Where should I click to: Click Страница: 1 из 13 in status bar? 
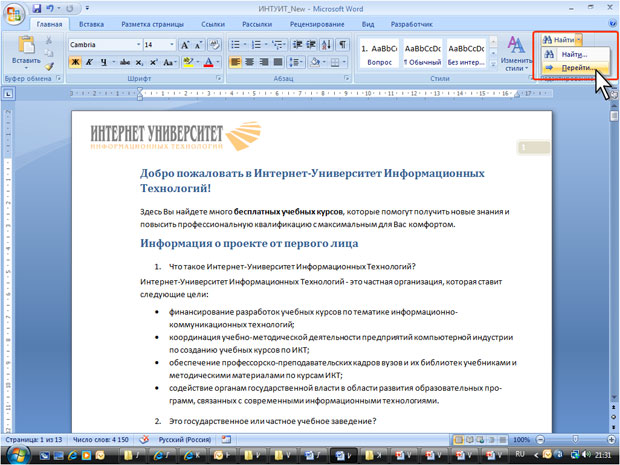pyautogui.click(x=34, y=439)
